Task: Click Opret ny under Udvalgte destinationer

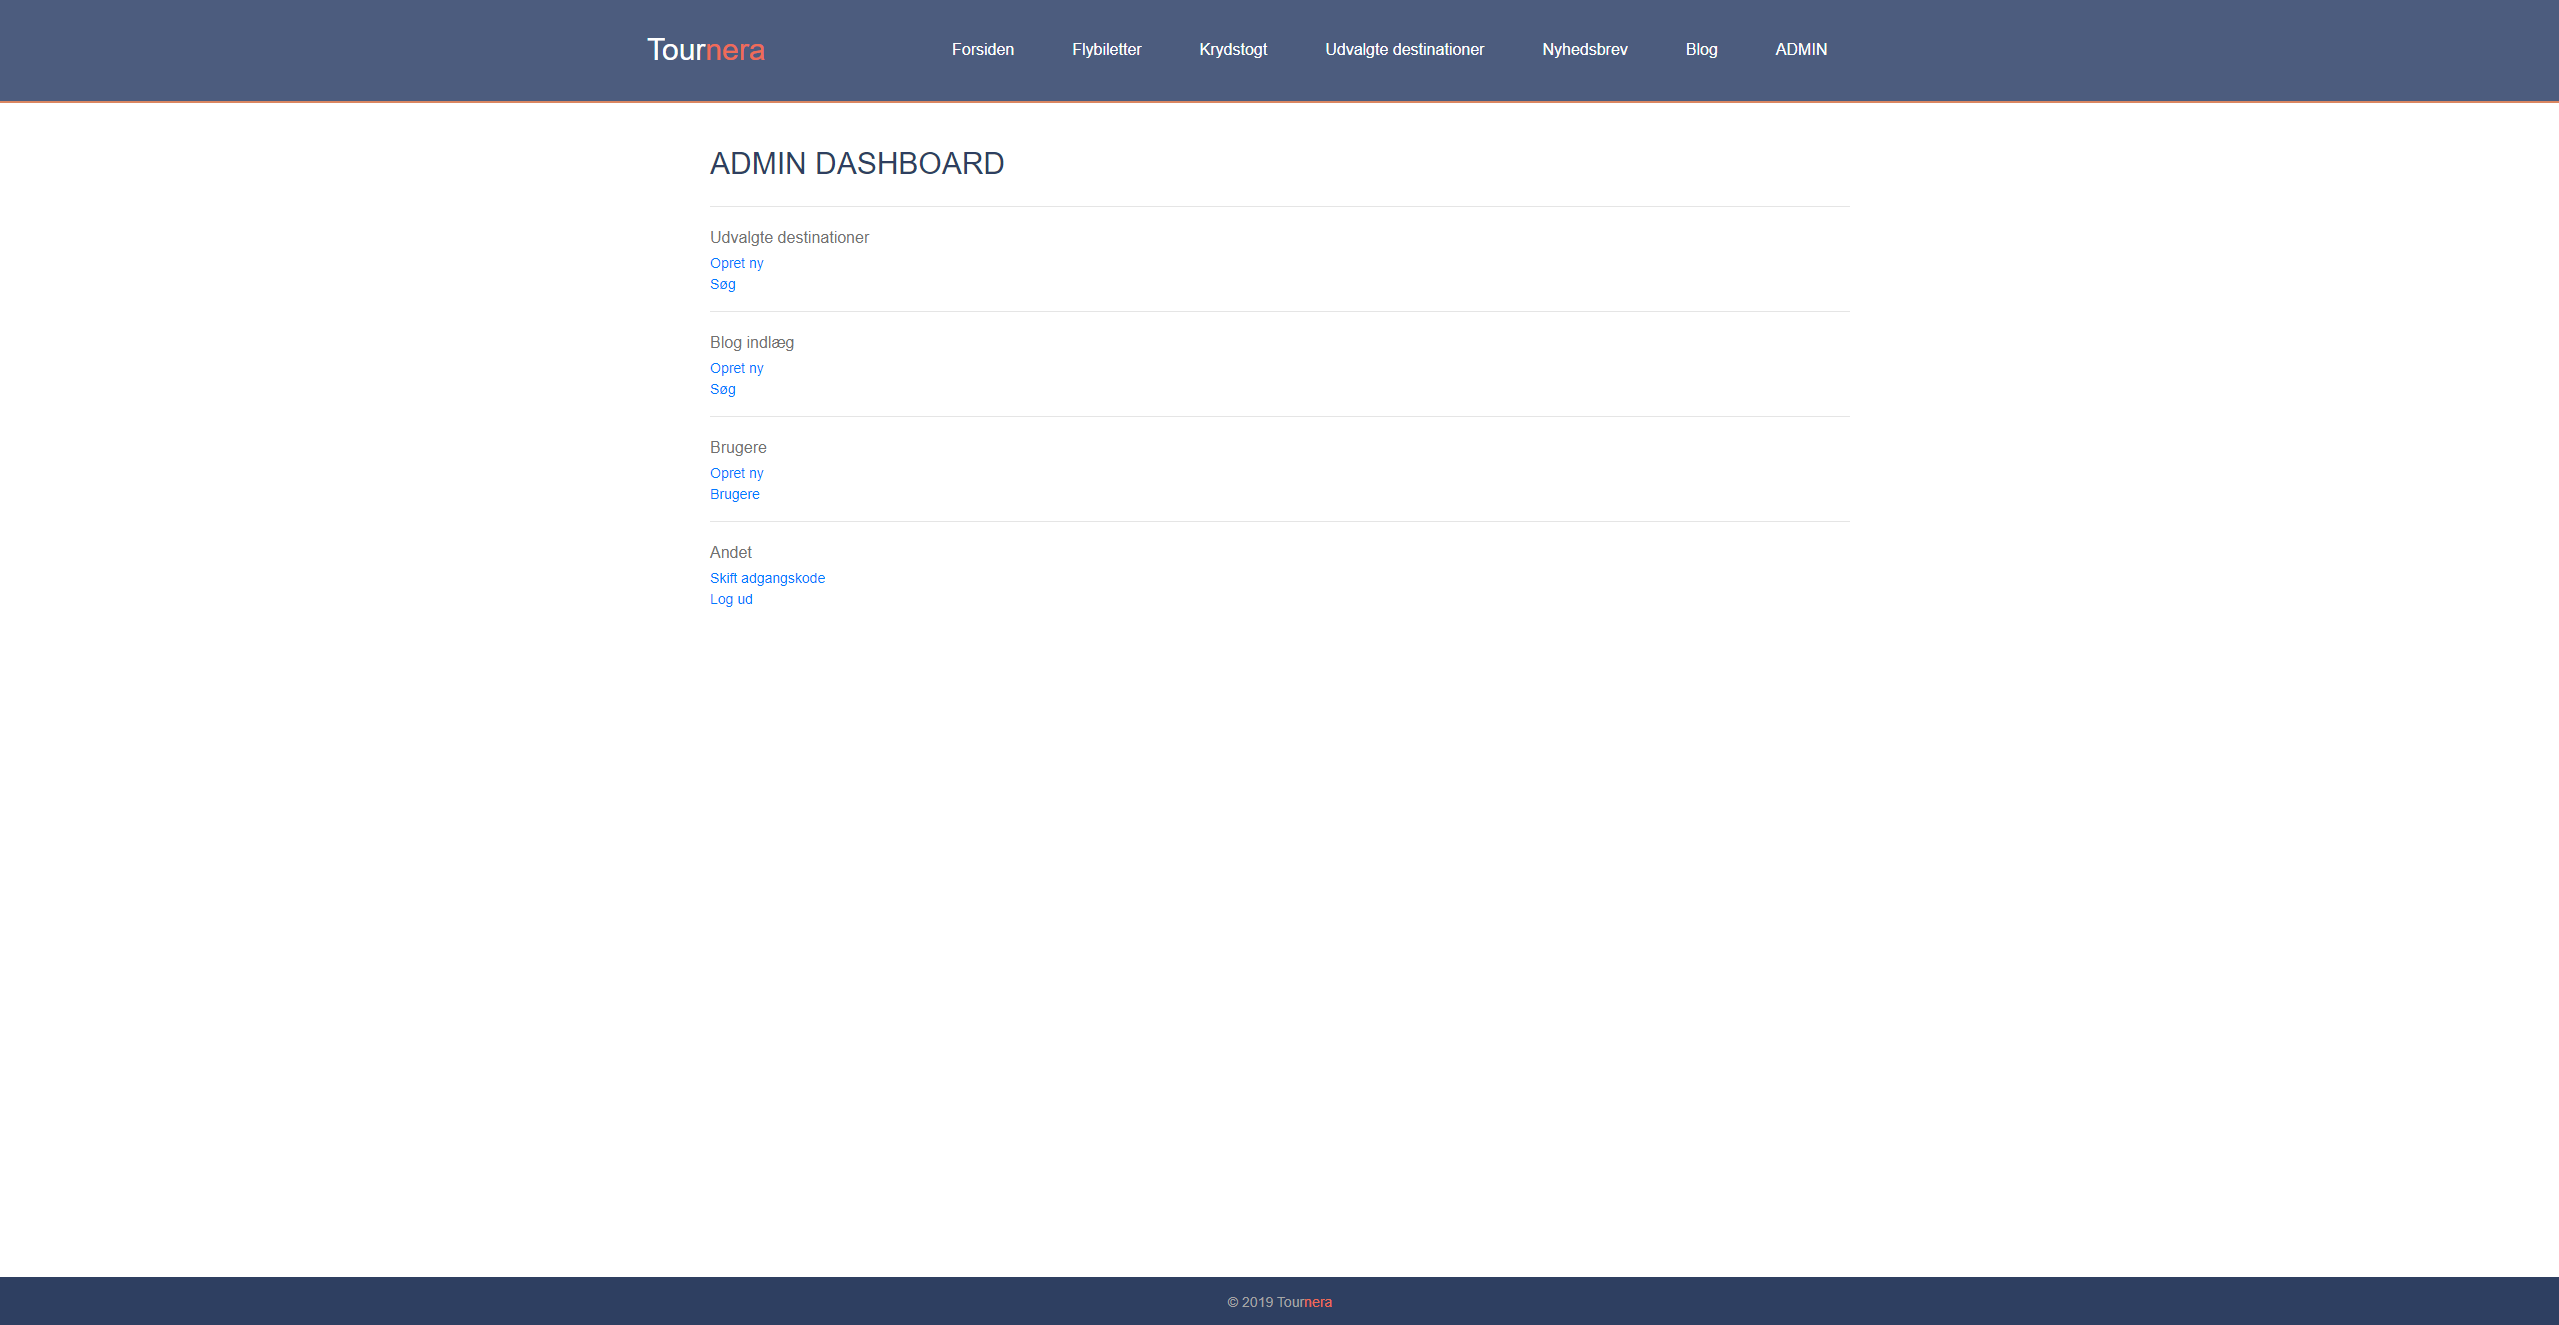Action: tap(736, 263)
